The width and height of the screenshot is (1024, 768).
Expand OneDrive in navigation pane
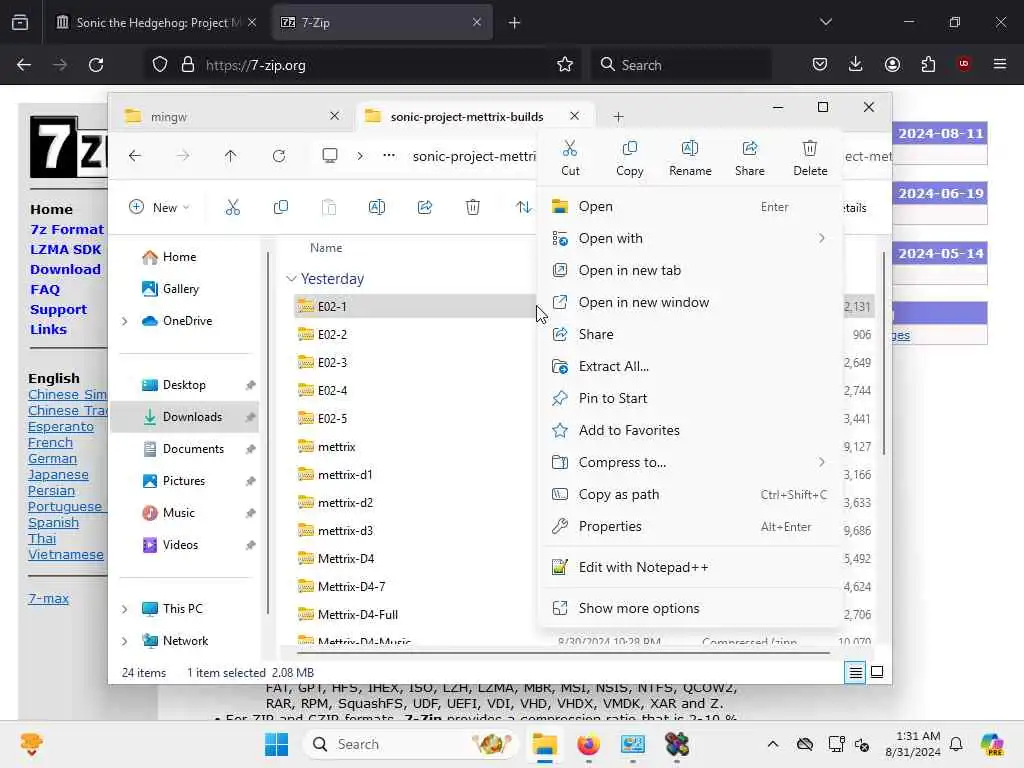(124, 321)
